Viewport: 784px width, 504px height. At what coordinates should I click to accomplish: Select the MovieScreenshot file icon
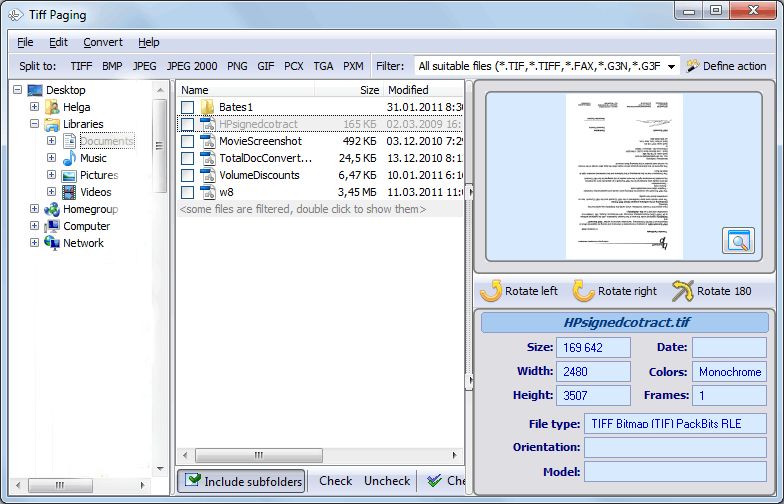pos(208,141)
